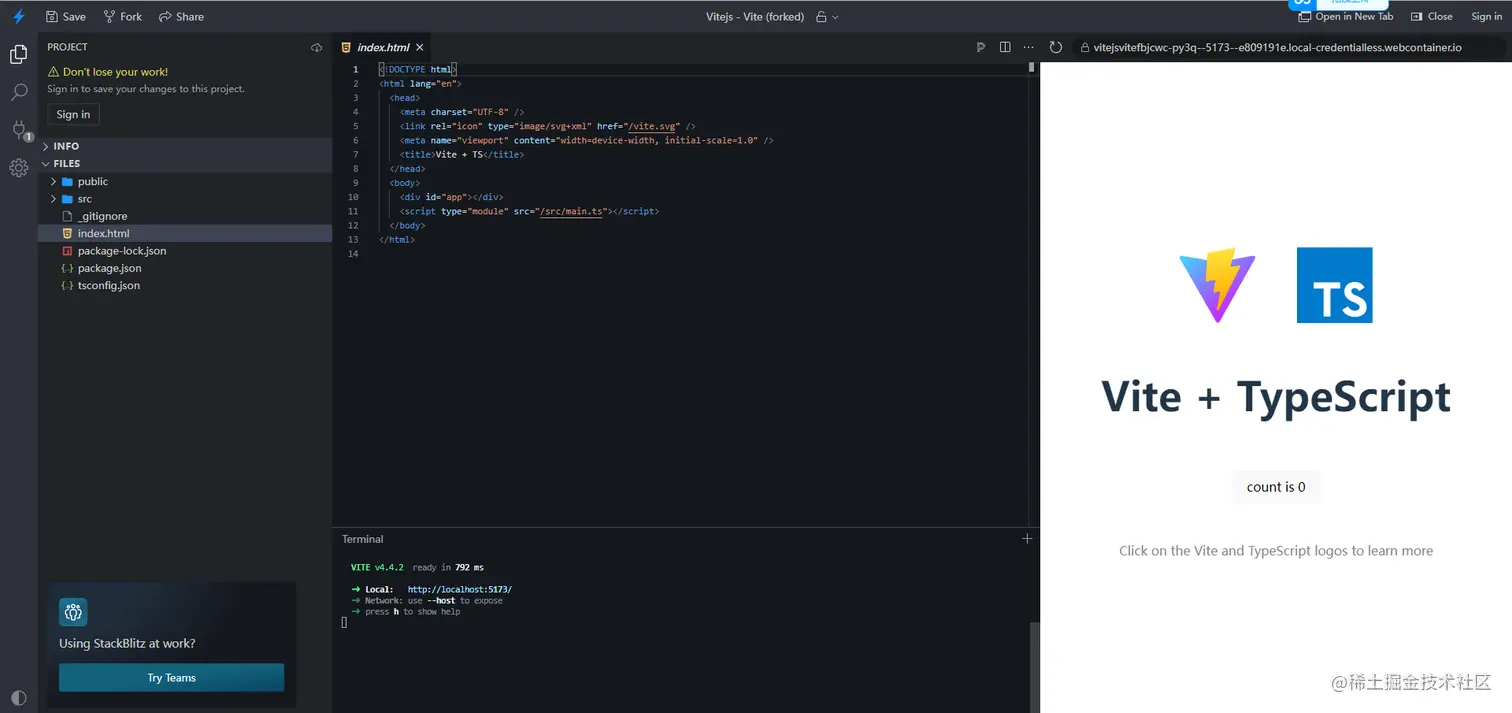The width and height of the screenshot is (1512, 713).
Task: Click the editor scrollbar thumb at top
Action: [1031, 68]
